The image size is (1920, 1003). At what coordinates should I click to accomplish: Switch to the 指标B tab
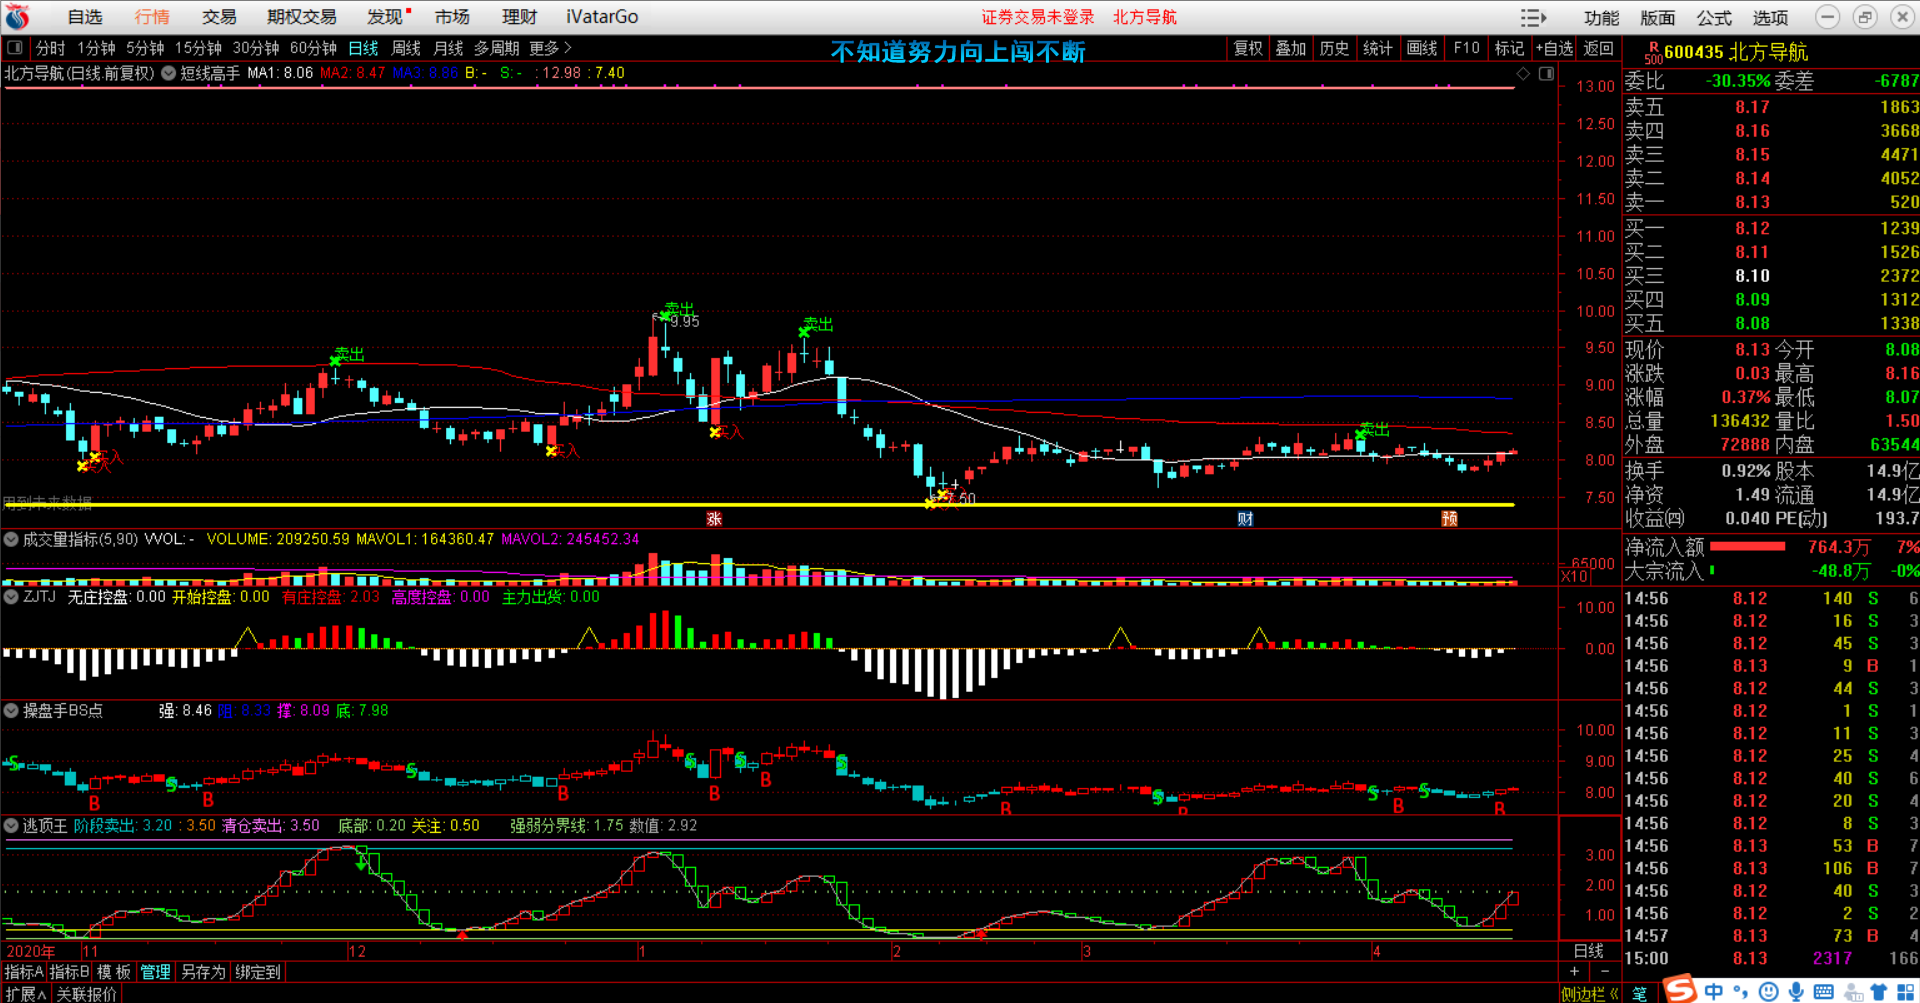pos(69,972)
